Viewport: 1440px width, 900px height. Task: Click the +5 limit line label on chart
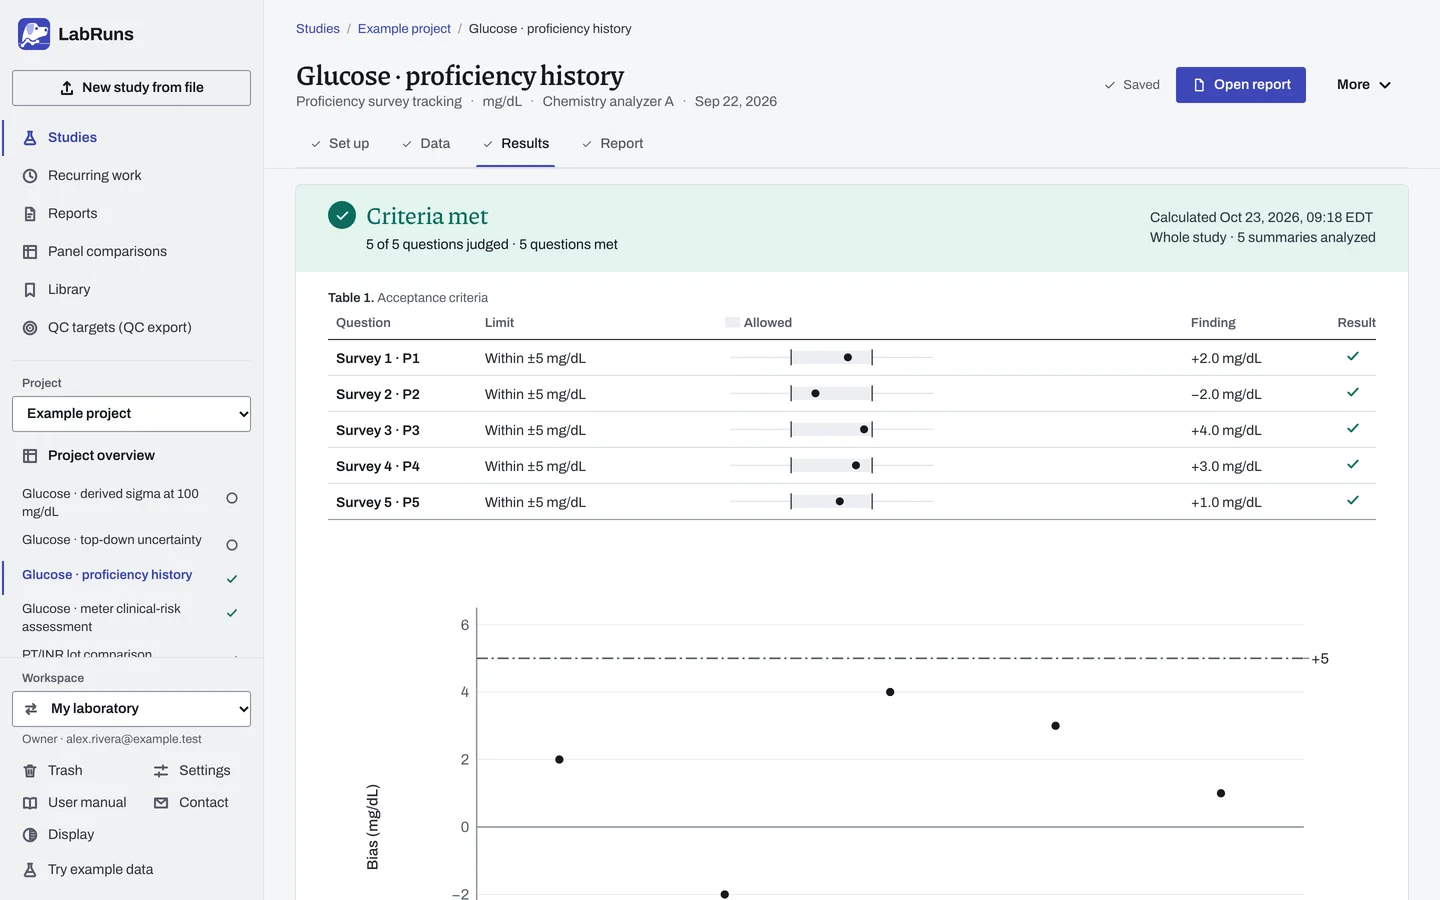pyautogui.click(x=1320, y=659)
